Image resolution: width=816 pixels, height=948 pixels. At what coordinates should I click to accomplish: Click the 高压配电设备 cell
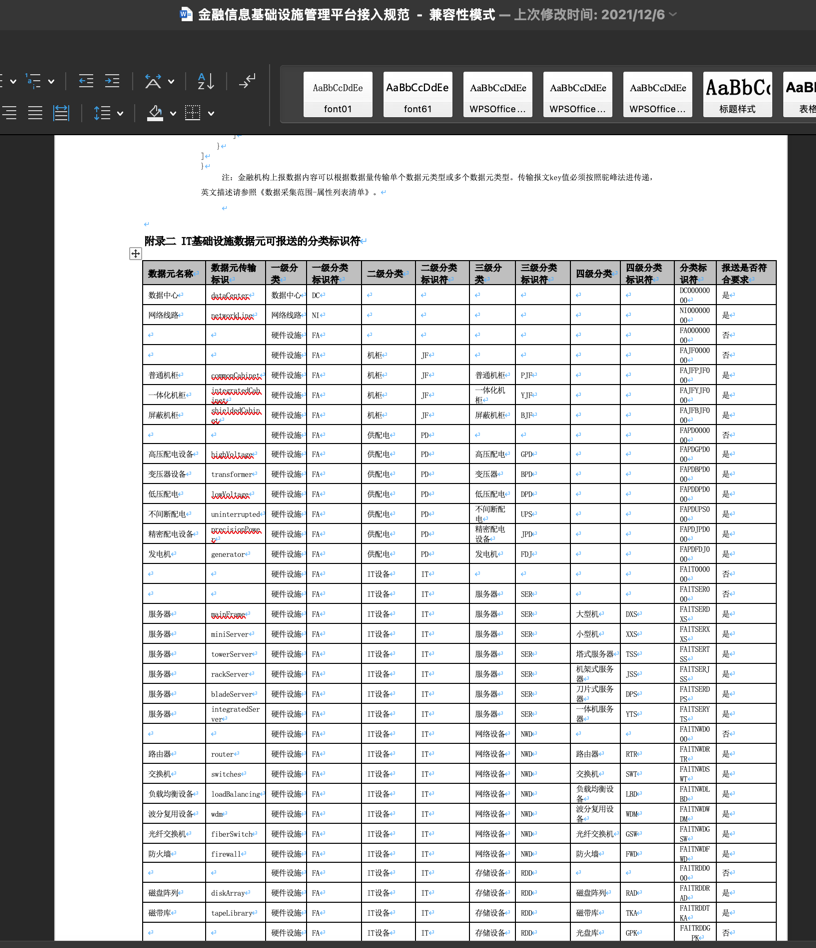[x=174, y=454]
